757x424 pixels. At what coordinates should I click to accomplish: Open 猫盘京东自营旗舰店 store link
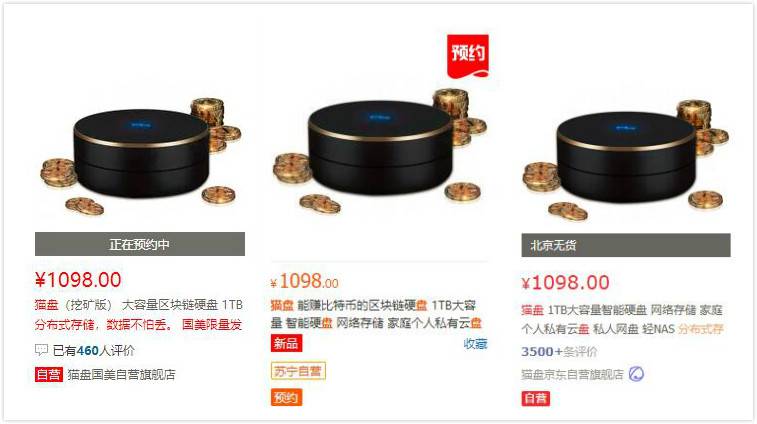pyautogui.click(x=573, y=374)
